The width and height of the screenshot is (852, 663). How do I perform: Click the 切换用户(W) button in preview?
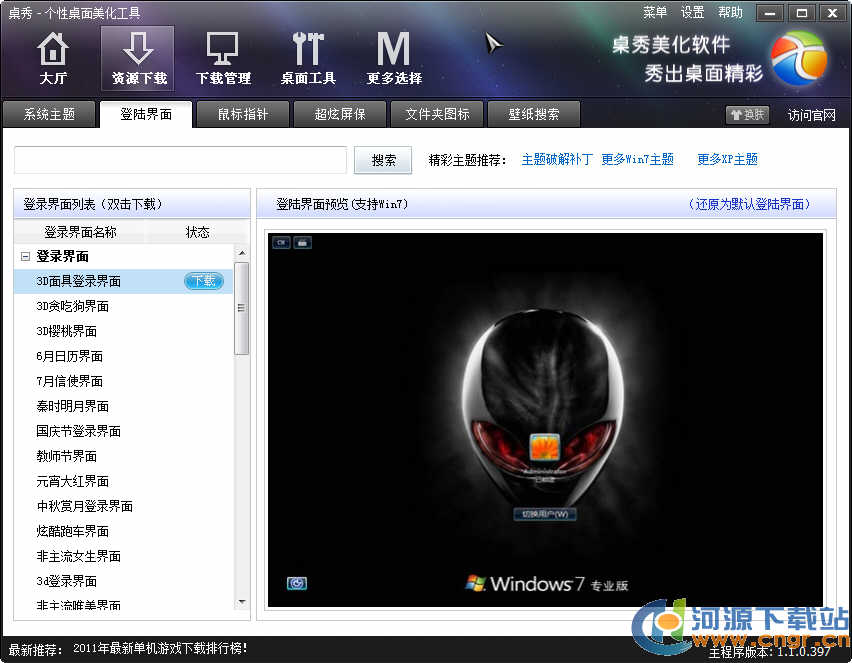point(544,514)
